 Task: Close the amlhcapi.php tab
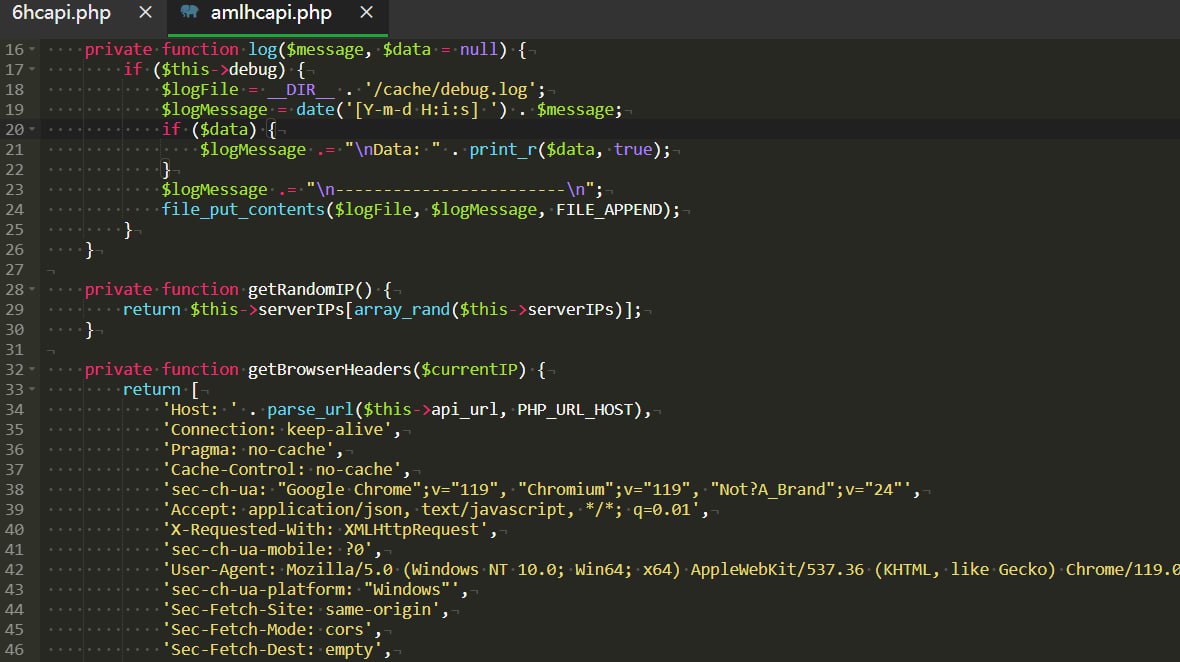point(366,14)
